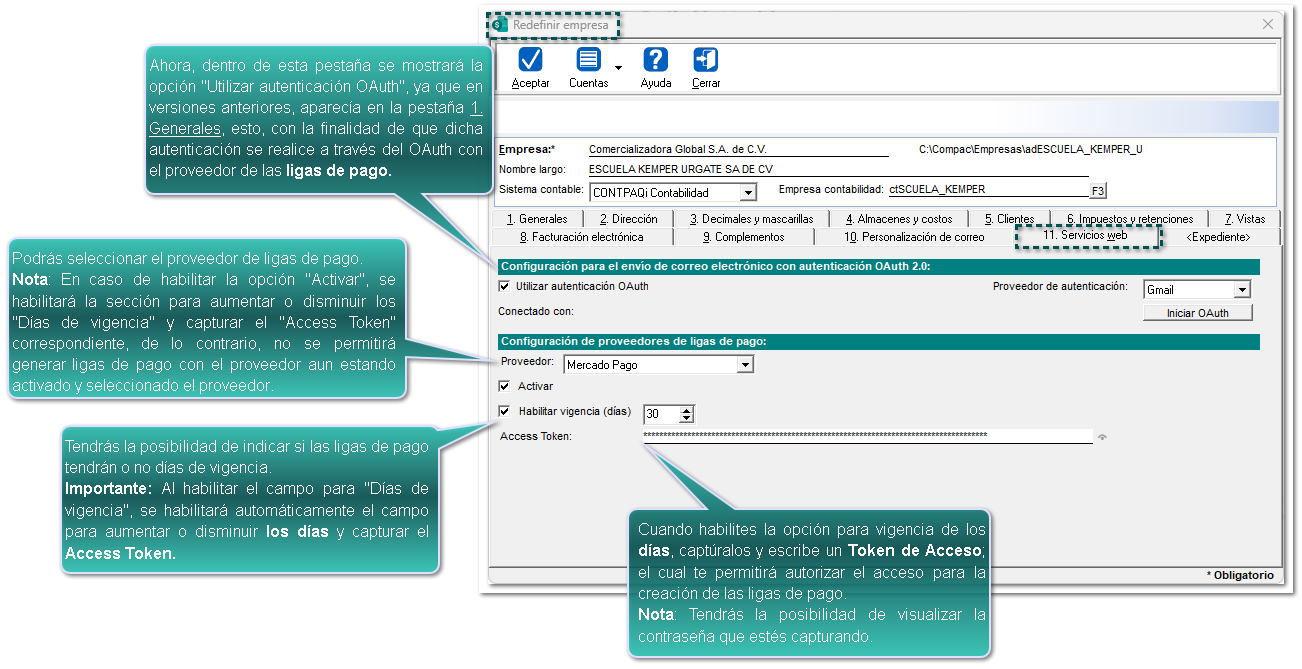
Task: Switch to the 7. Vistas tab
Action: (x=1244, y=219)
